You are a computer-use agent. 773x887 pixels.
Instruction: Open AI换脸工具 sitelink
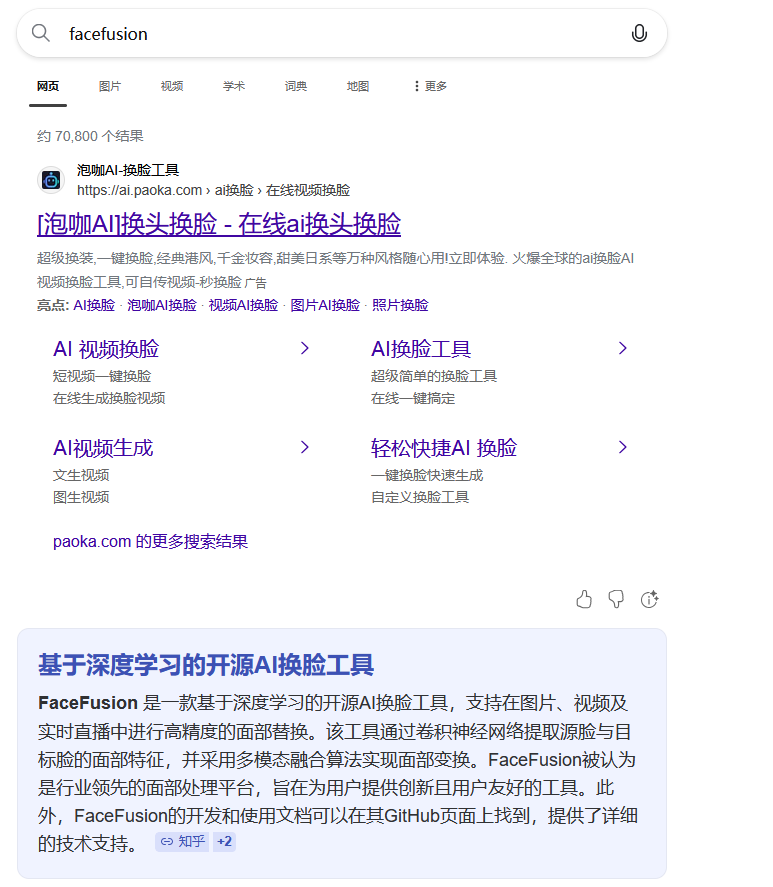[420, 349]
